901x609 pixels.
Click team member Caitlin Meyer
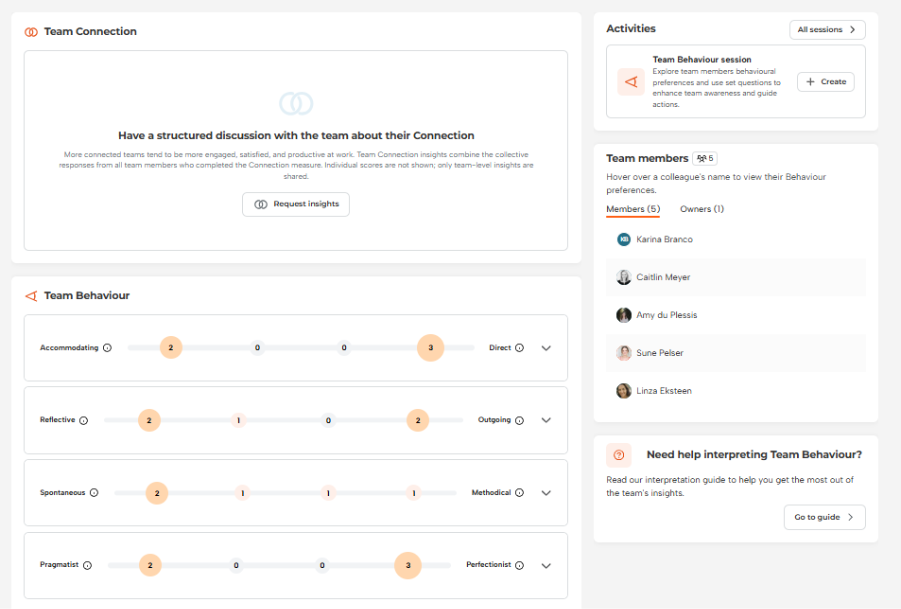pyautogui.click(x=663, y=277)
